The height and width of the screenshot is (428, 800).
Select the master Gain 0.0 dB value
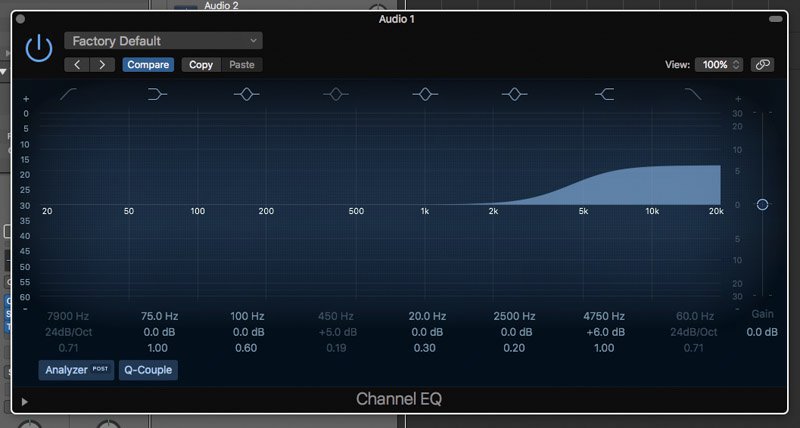762,332
